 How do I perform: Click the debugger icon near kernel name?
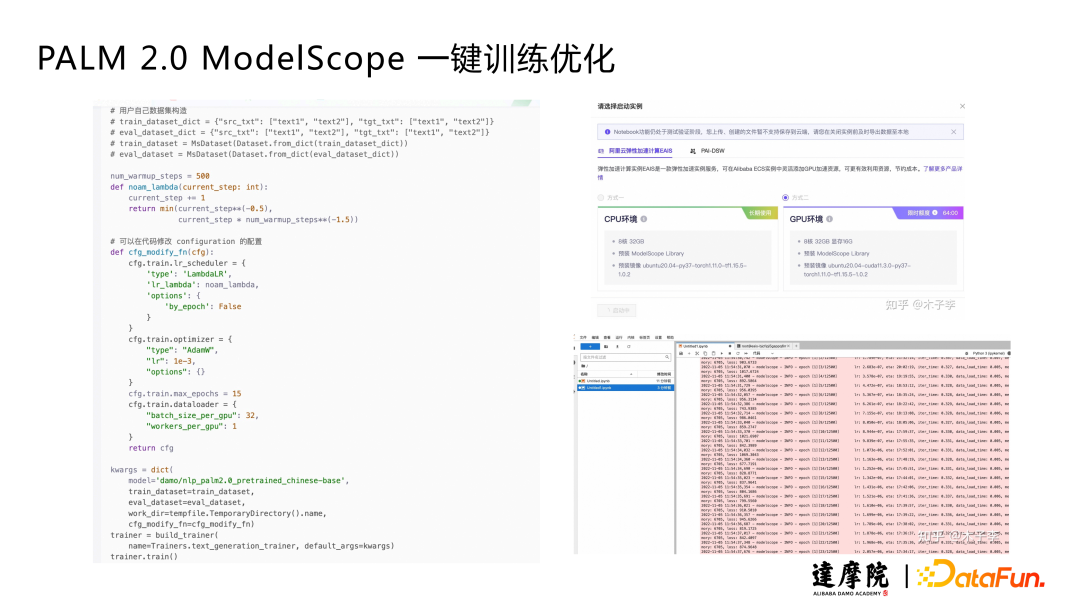point(966,353)
